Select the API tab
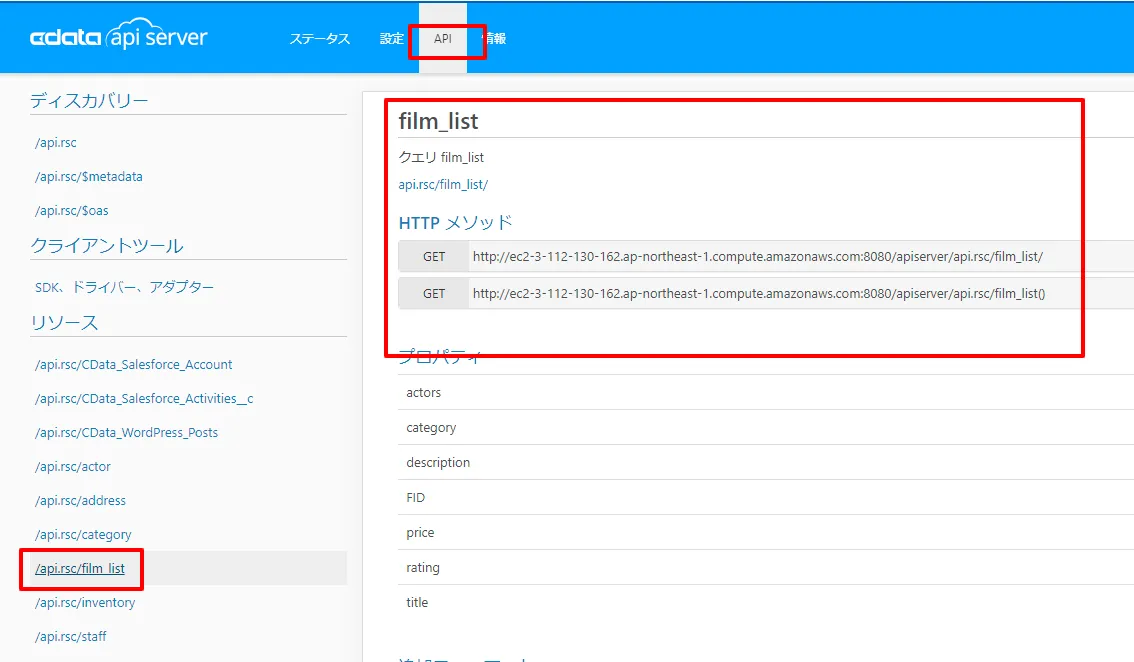Screen dimensions: 1134x662 point(443,39)
